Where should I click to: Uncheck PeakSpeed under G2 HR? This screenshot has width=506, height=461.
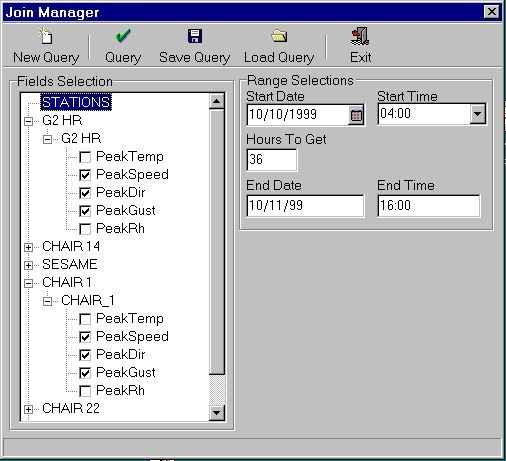(x=85, y=175)
